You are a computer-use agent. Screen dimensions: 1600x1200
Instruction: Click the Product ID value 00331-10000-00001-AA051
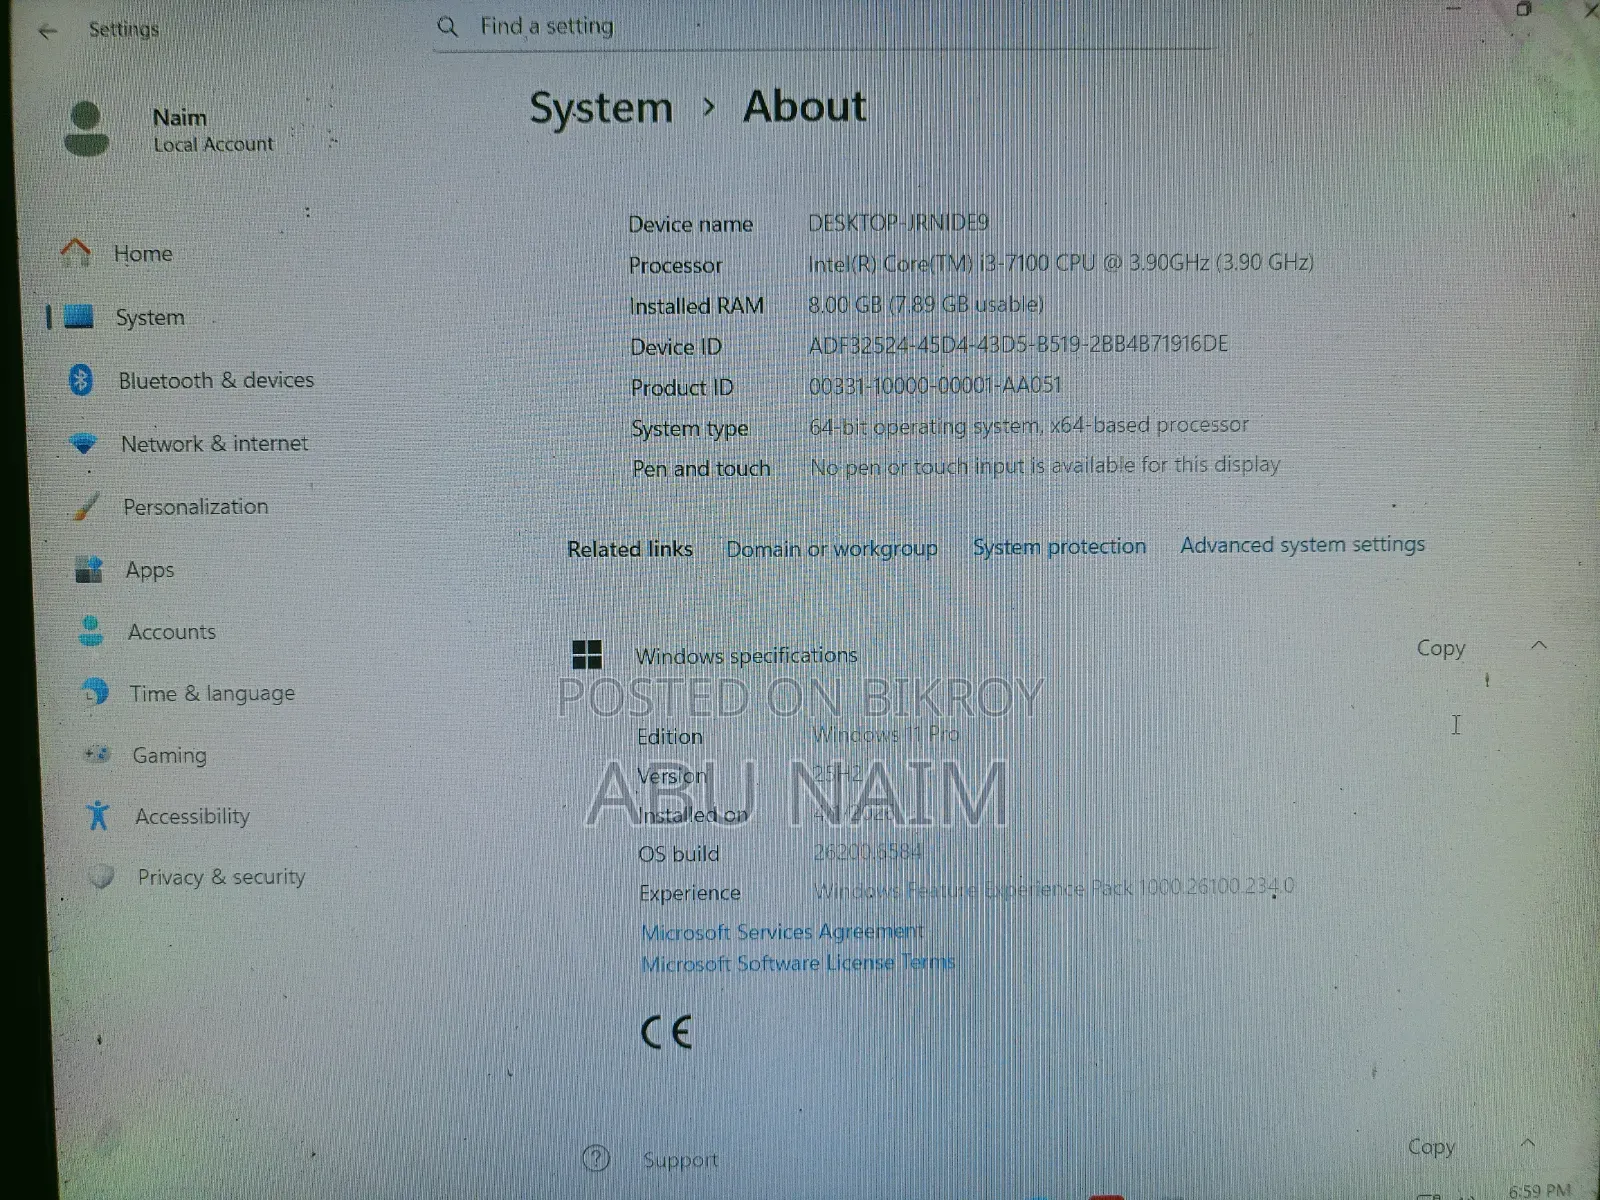(935, 385)
